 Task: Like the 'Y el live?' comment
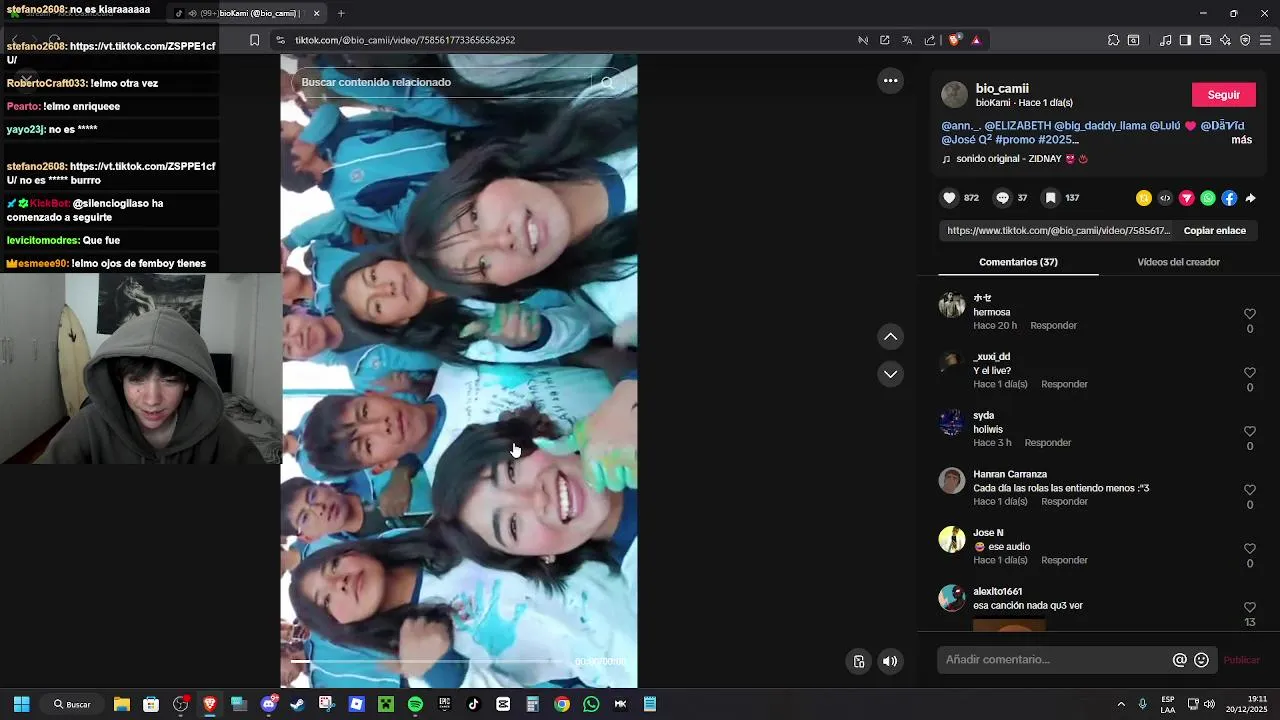(1249, 373)
